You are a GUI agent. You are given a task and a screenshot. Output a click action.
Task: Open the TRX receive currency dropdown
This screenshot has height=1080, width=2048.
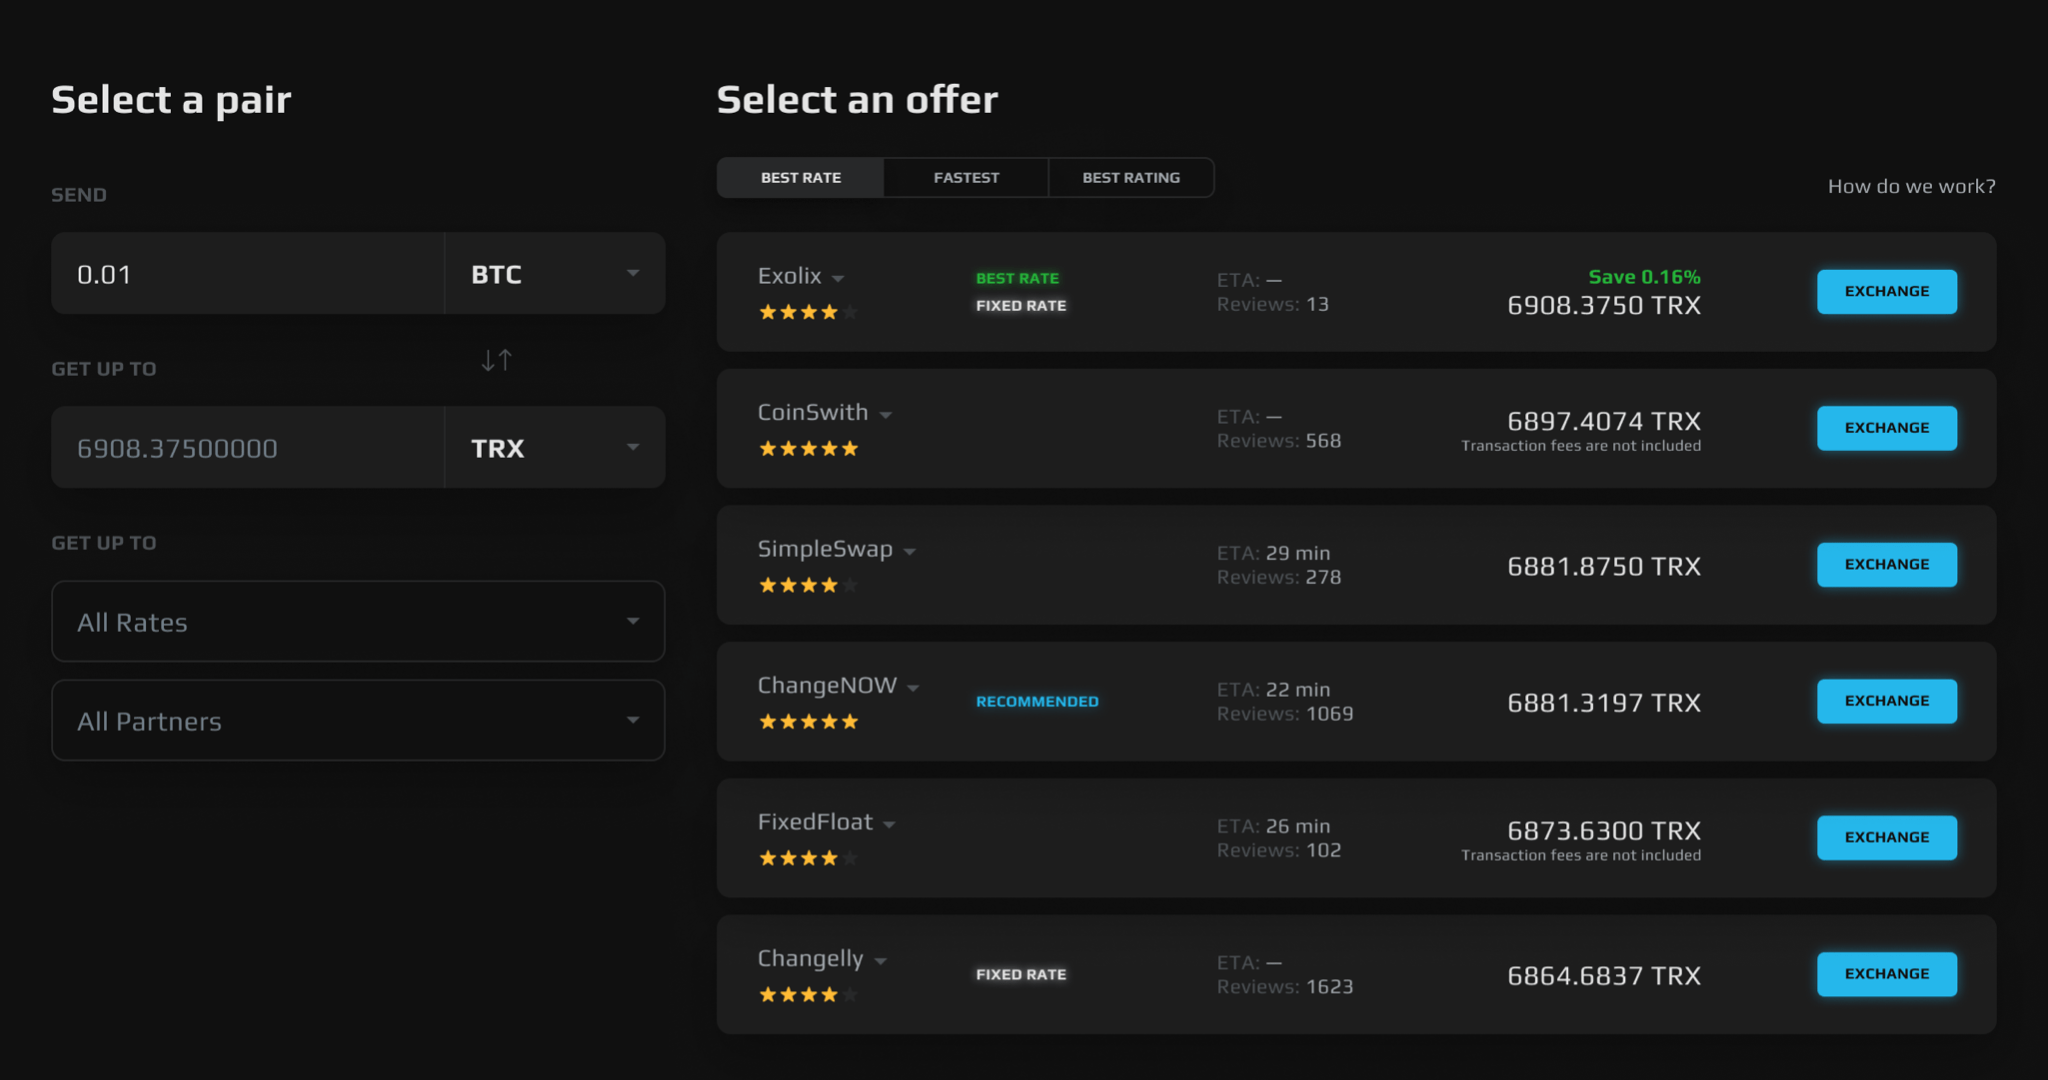point(555,448)
